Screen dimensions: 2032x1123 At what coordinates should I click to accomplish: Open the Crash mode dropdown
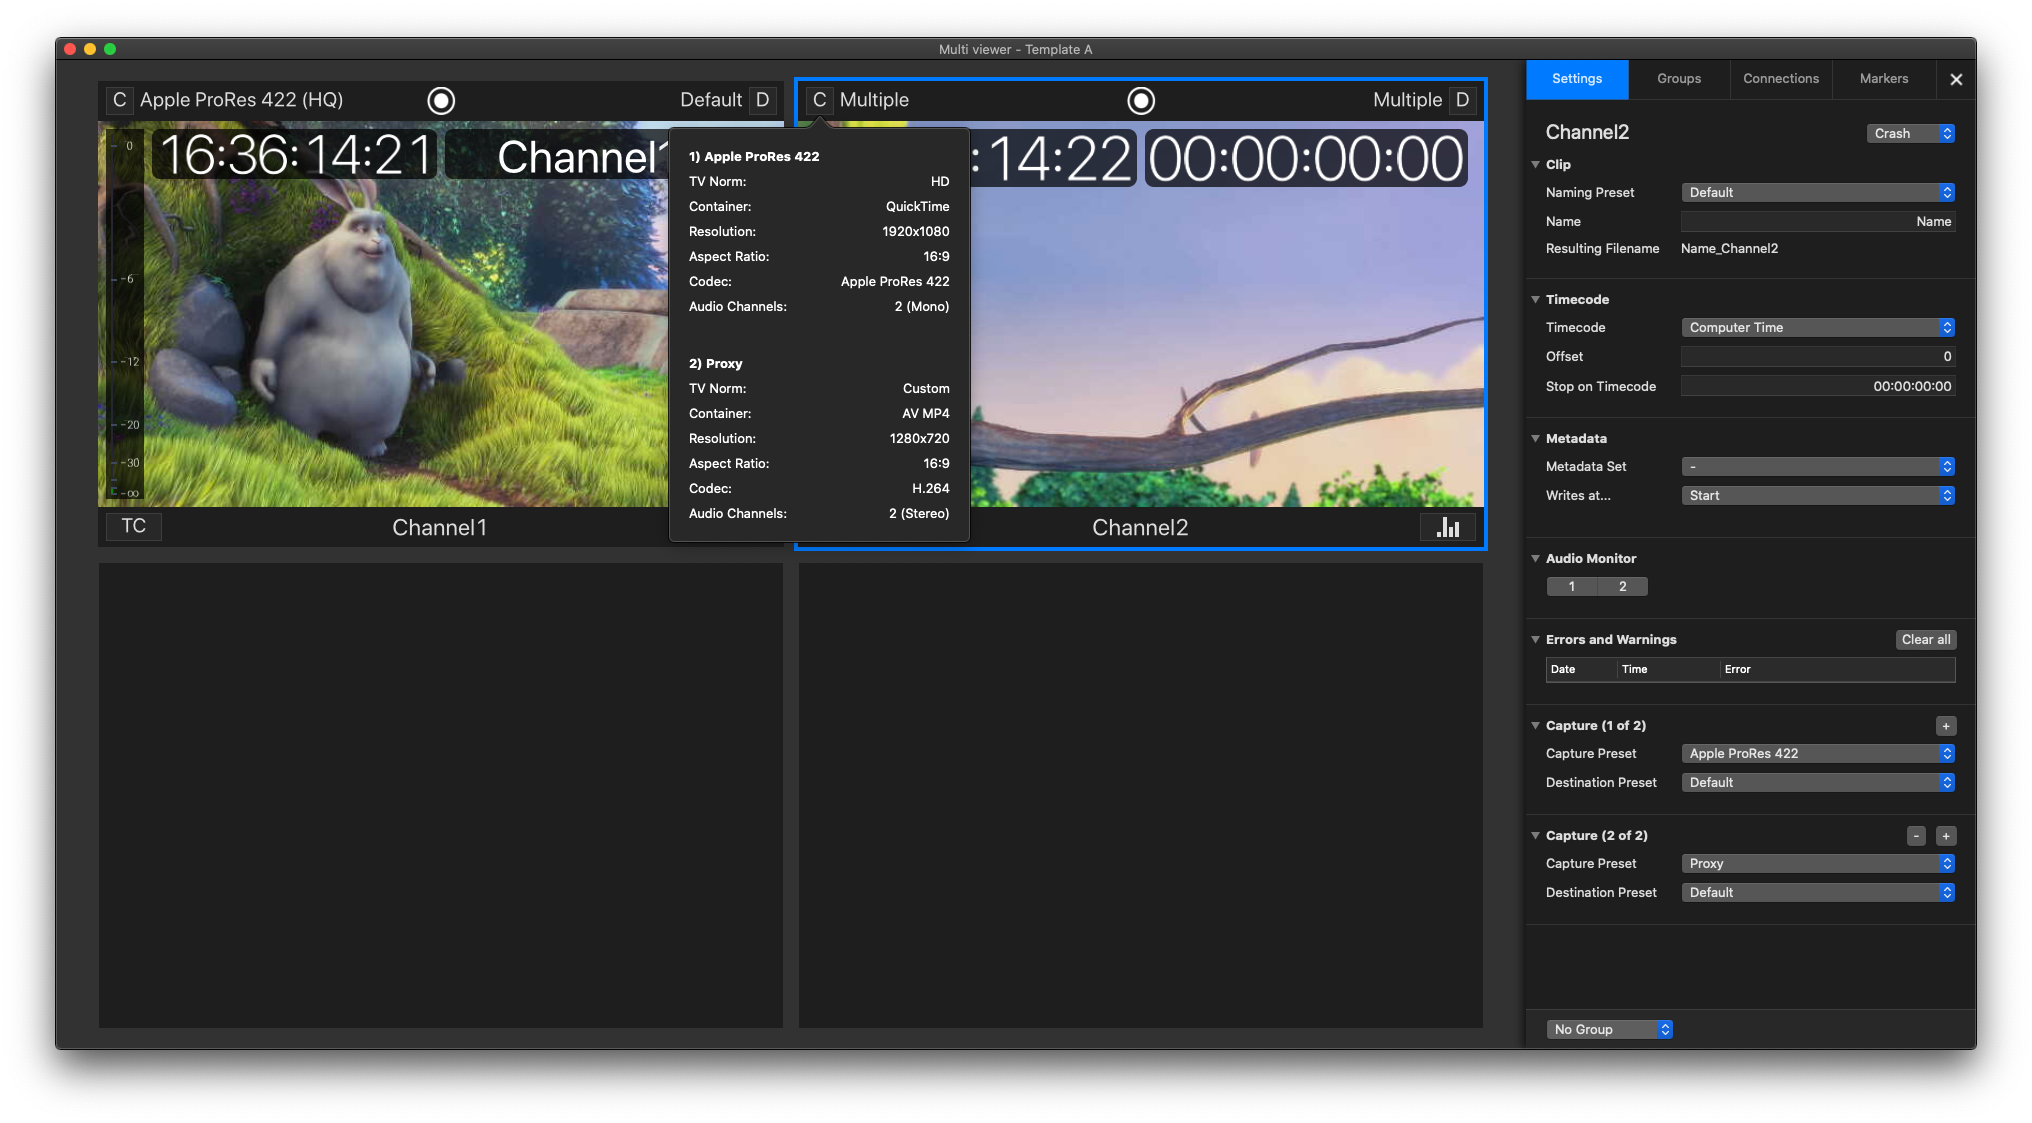click(1910, 134)
